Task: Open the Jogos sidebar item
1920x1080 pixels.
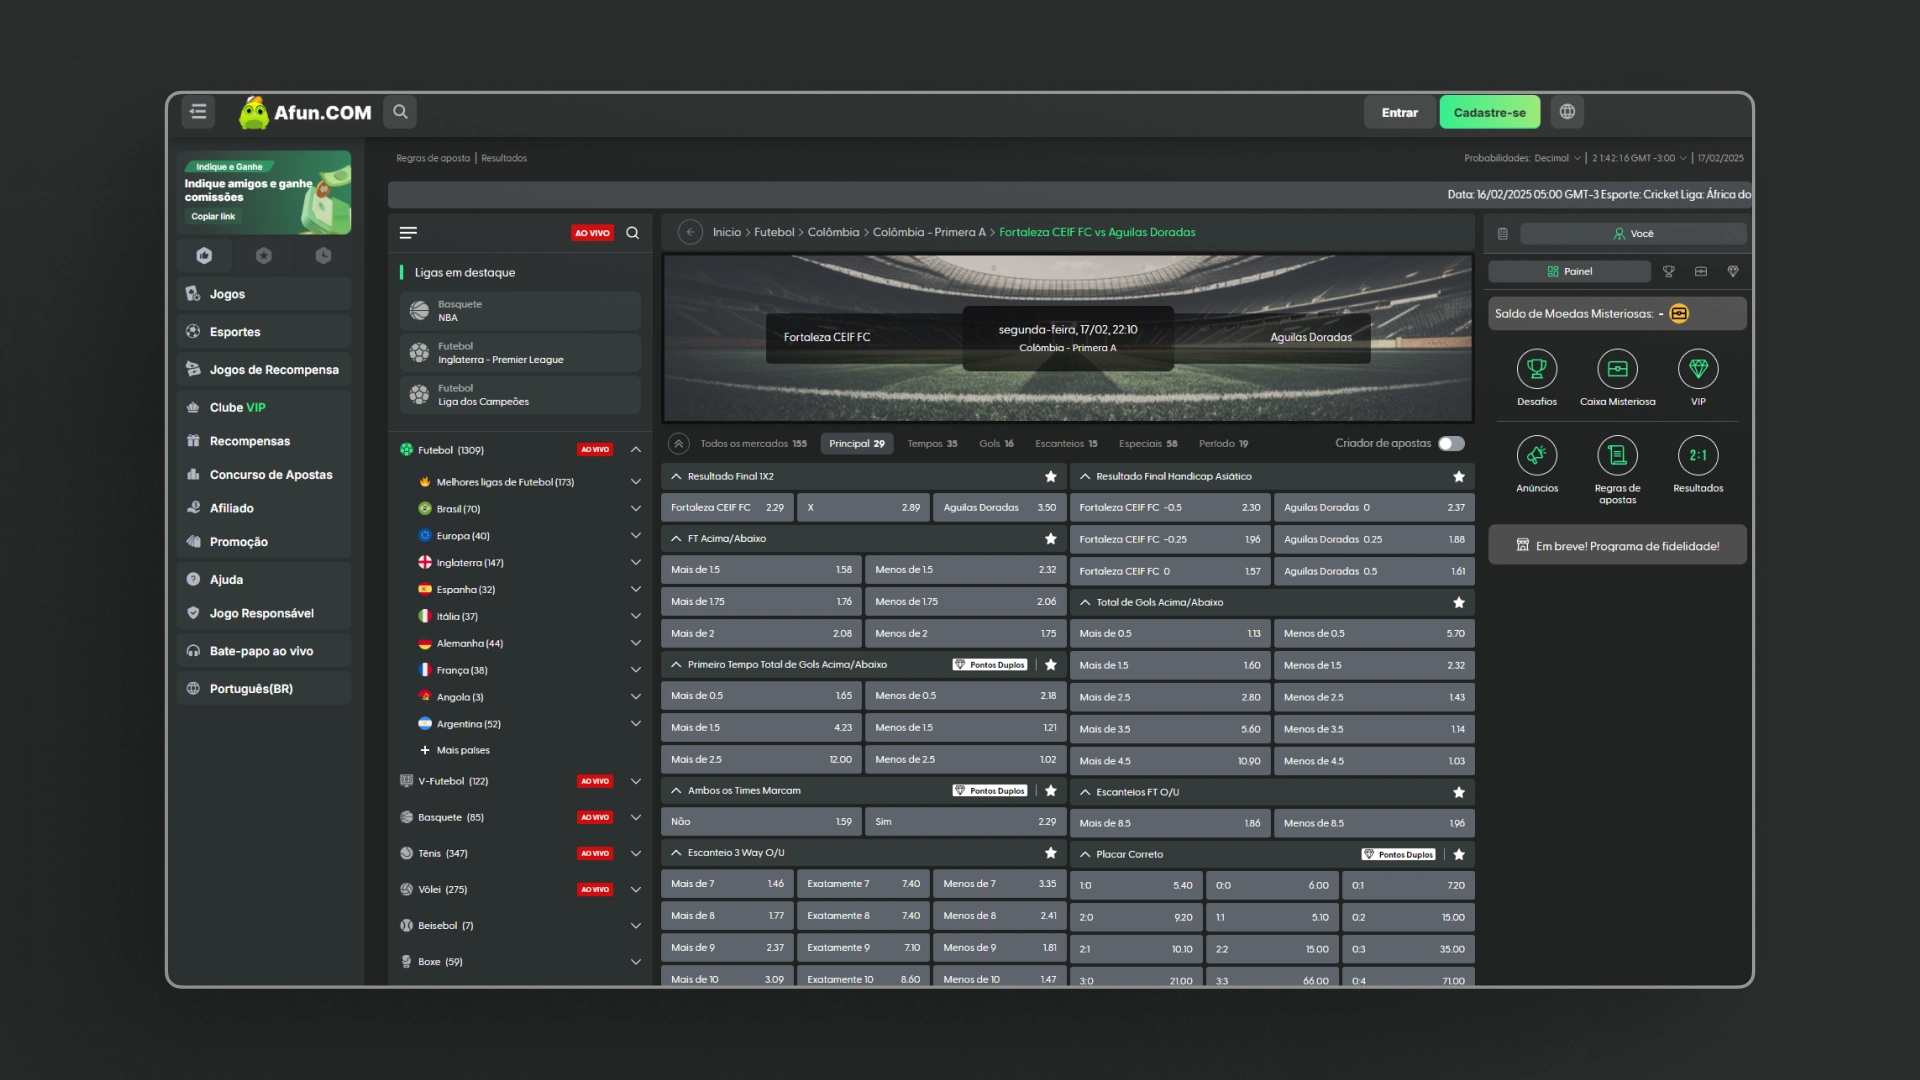Action: coord(264,294)
